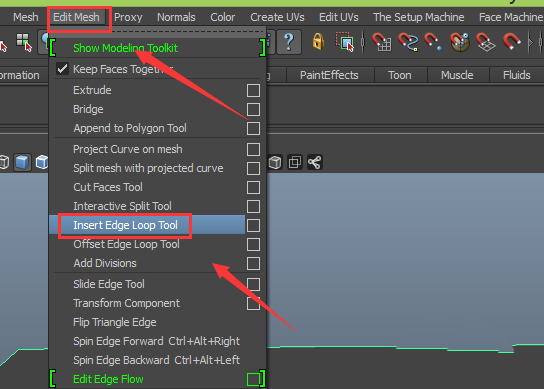Open Add Divisions option box
Screen dimensions: 544x389
(253, 263)
